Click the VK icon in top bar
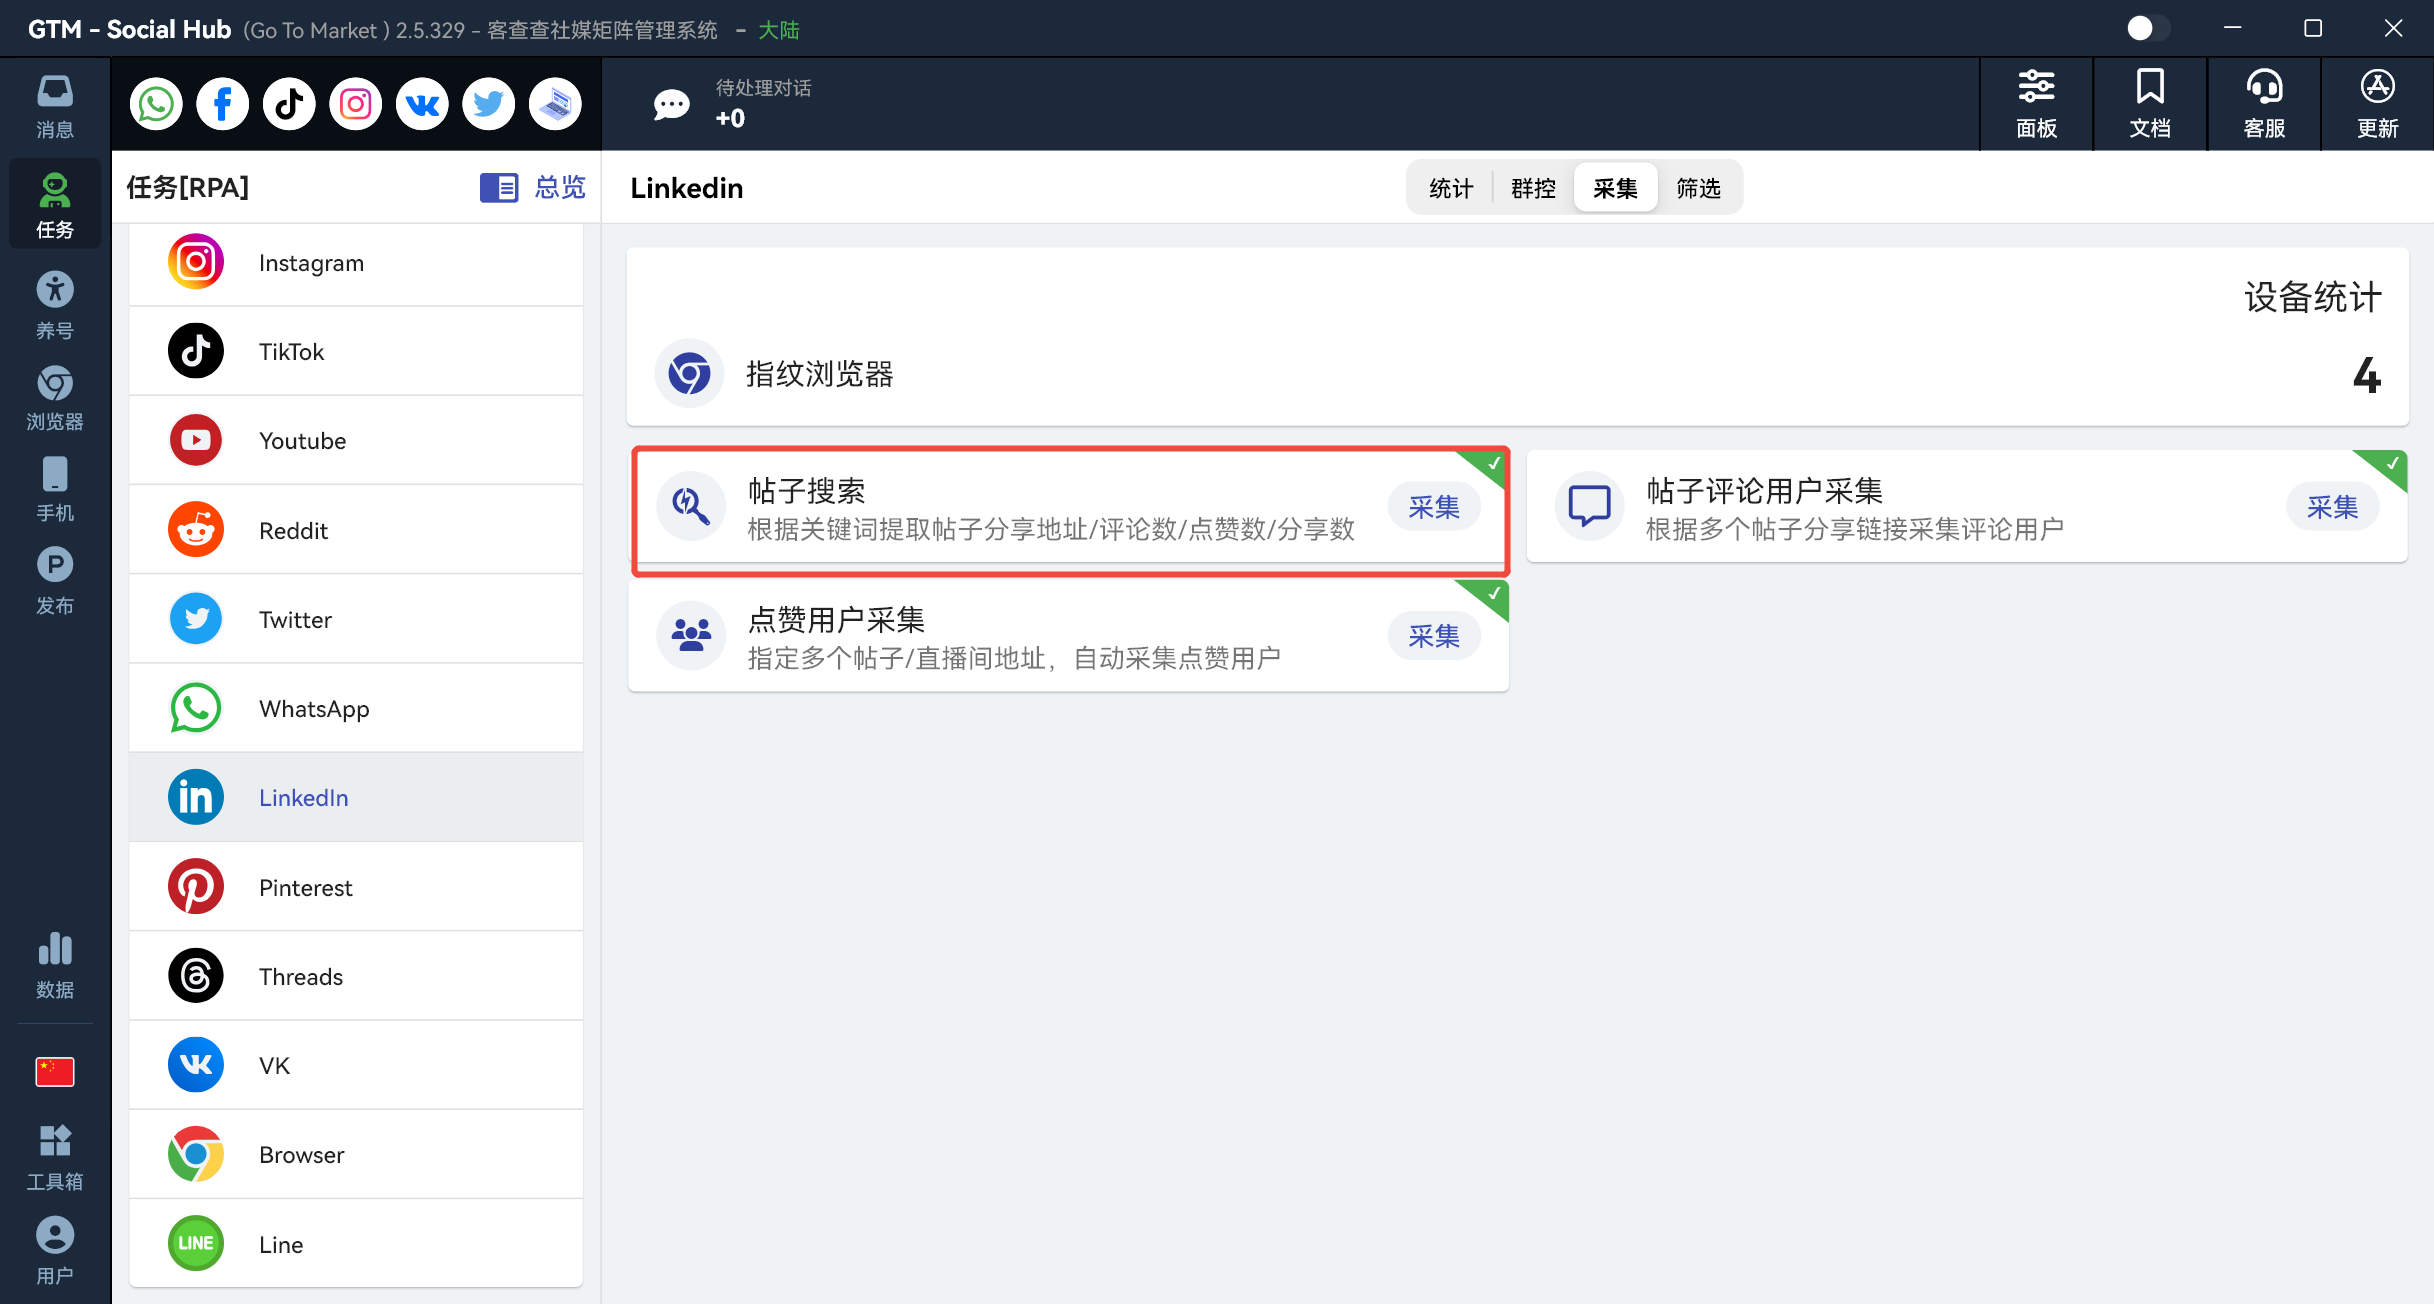This screenshot has width=2434, height=1304. [422, 104]
